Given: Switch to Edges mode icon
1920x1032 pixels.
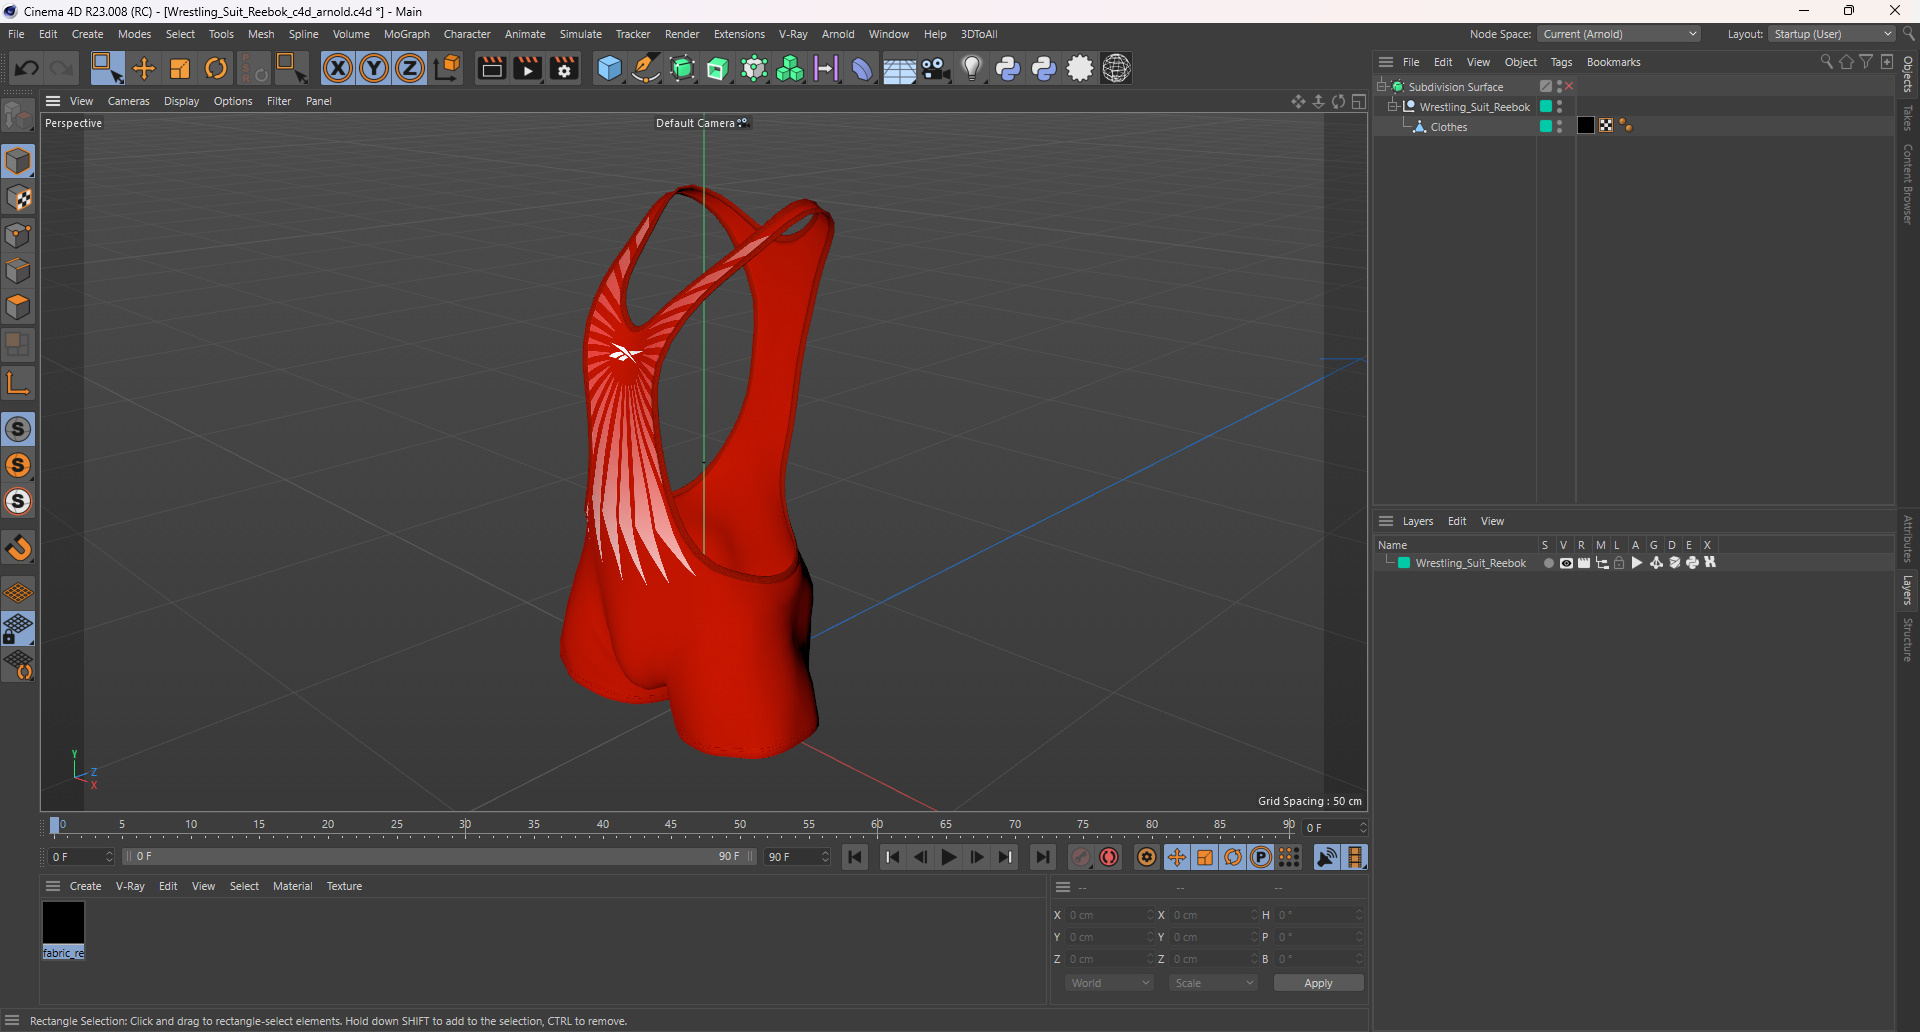Looking at the screenshot, I should [x=18, y=271].
